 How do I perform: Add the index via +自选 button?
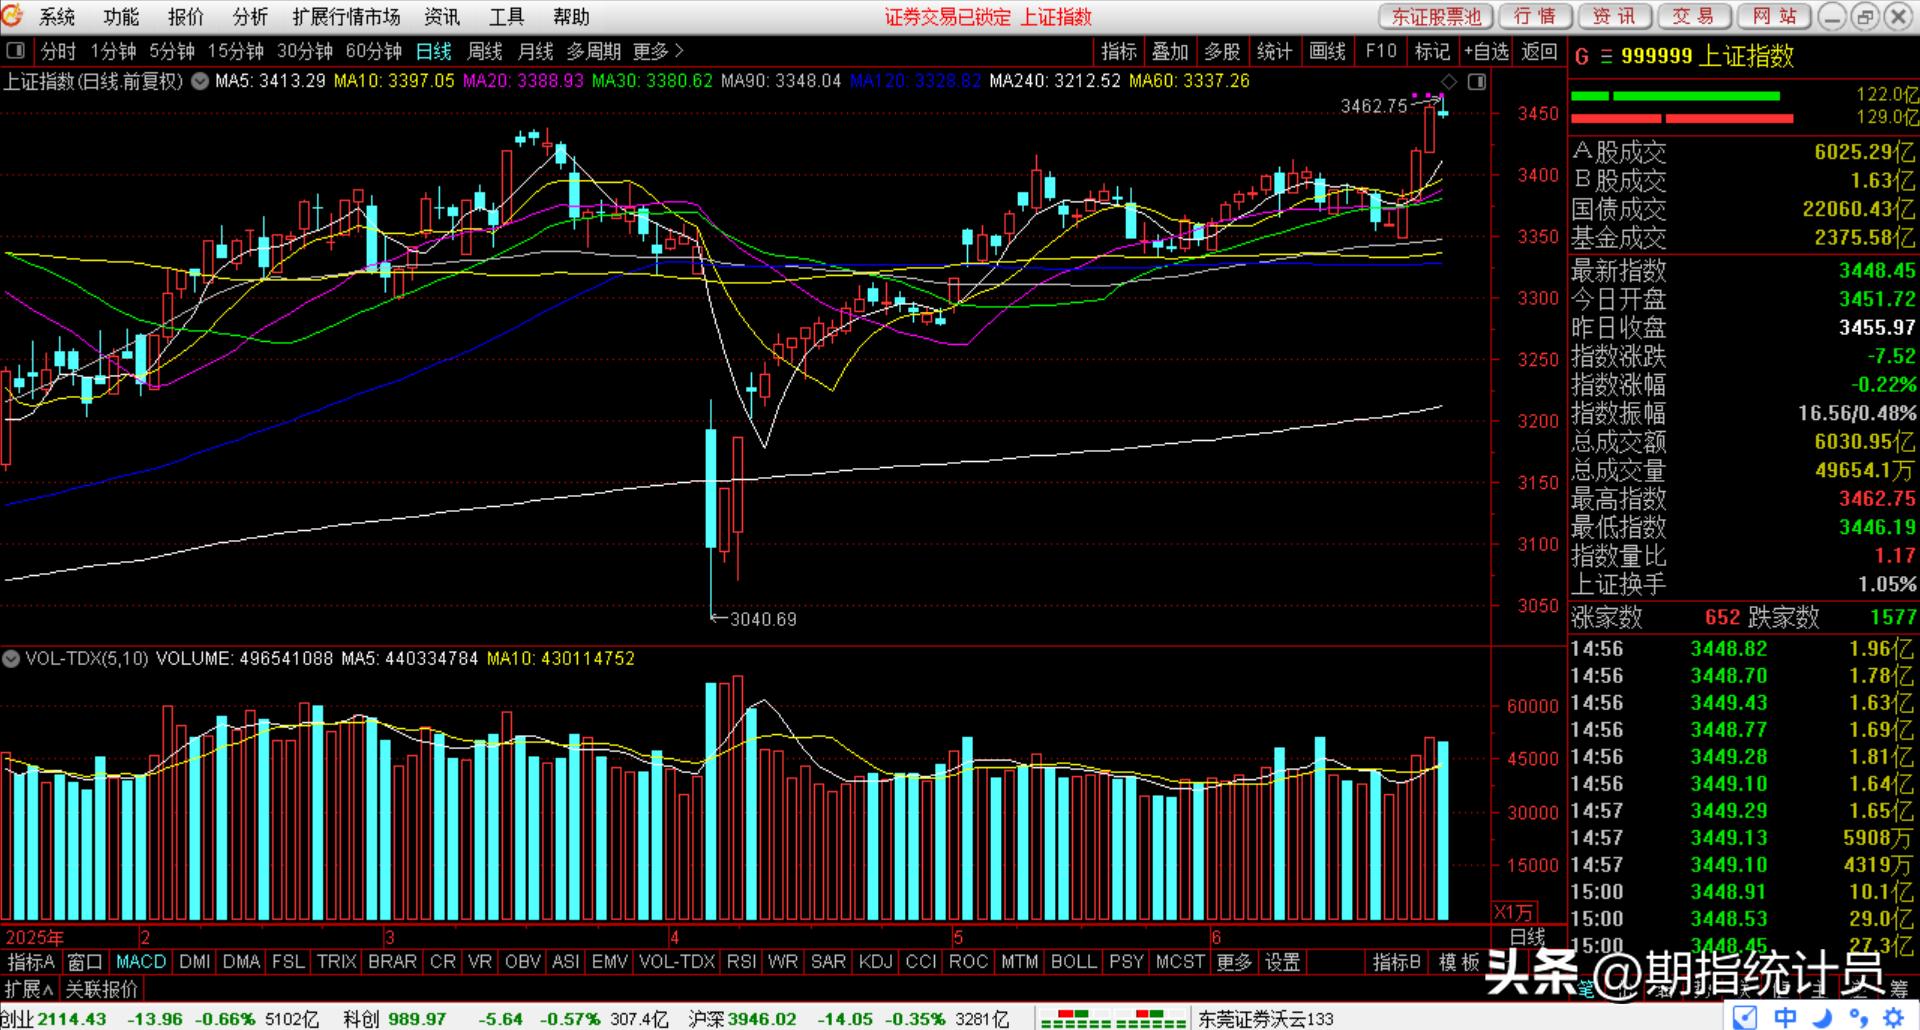1486,51
